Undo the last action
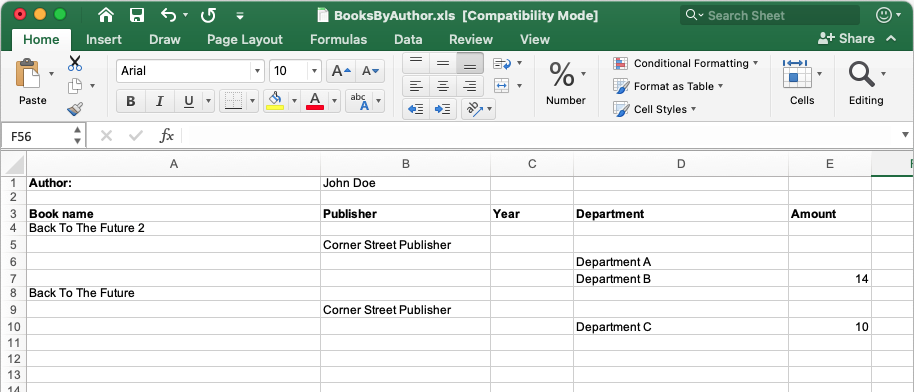This screenshot has height=392, width=914. [168, 15]
